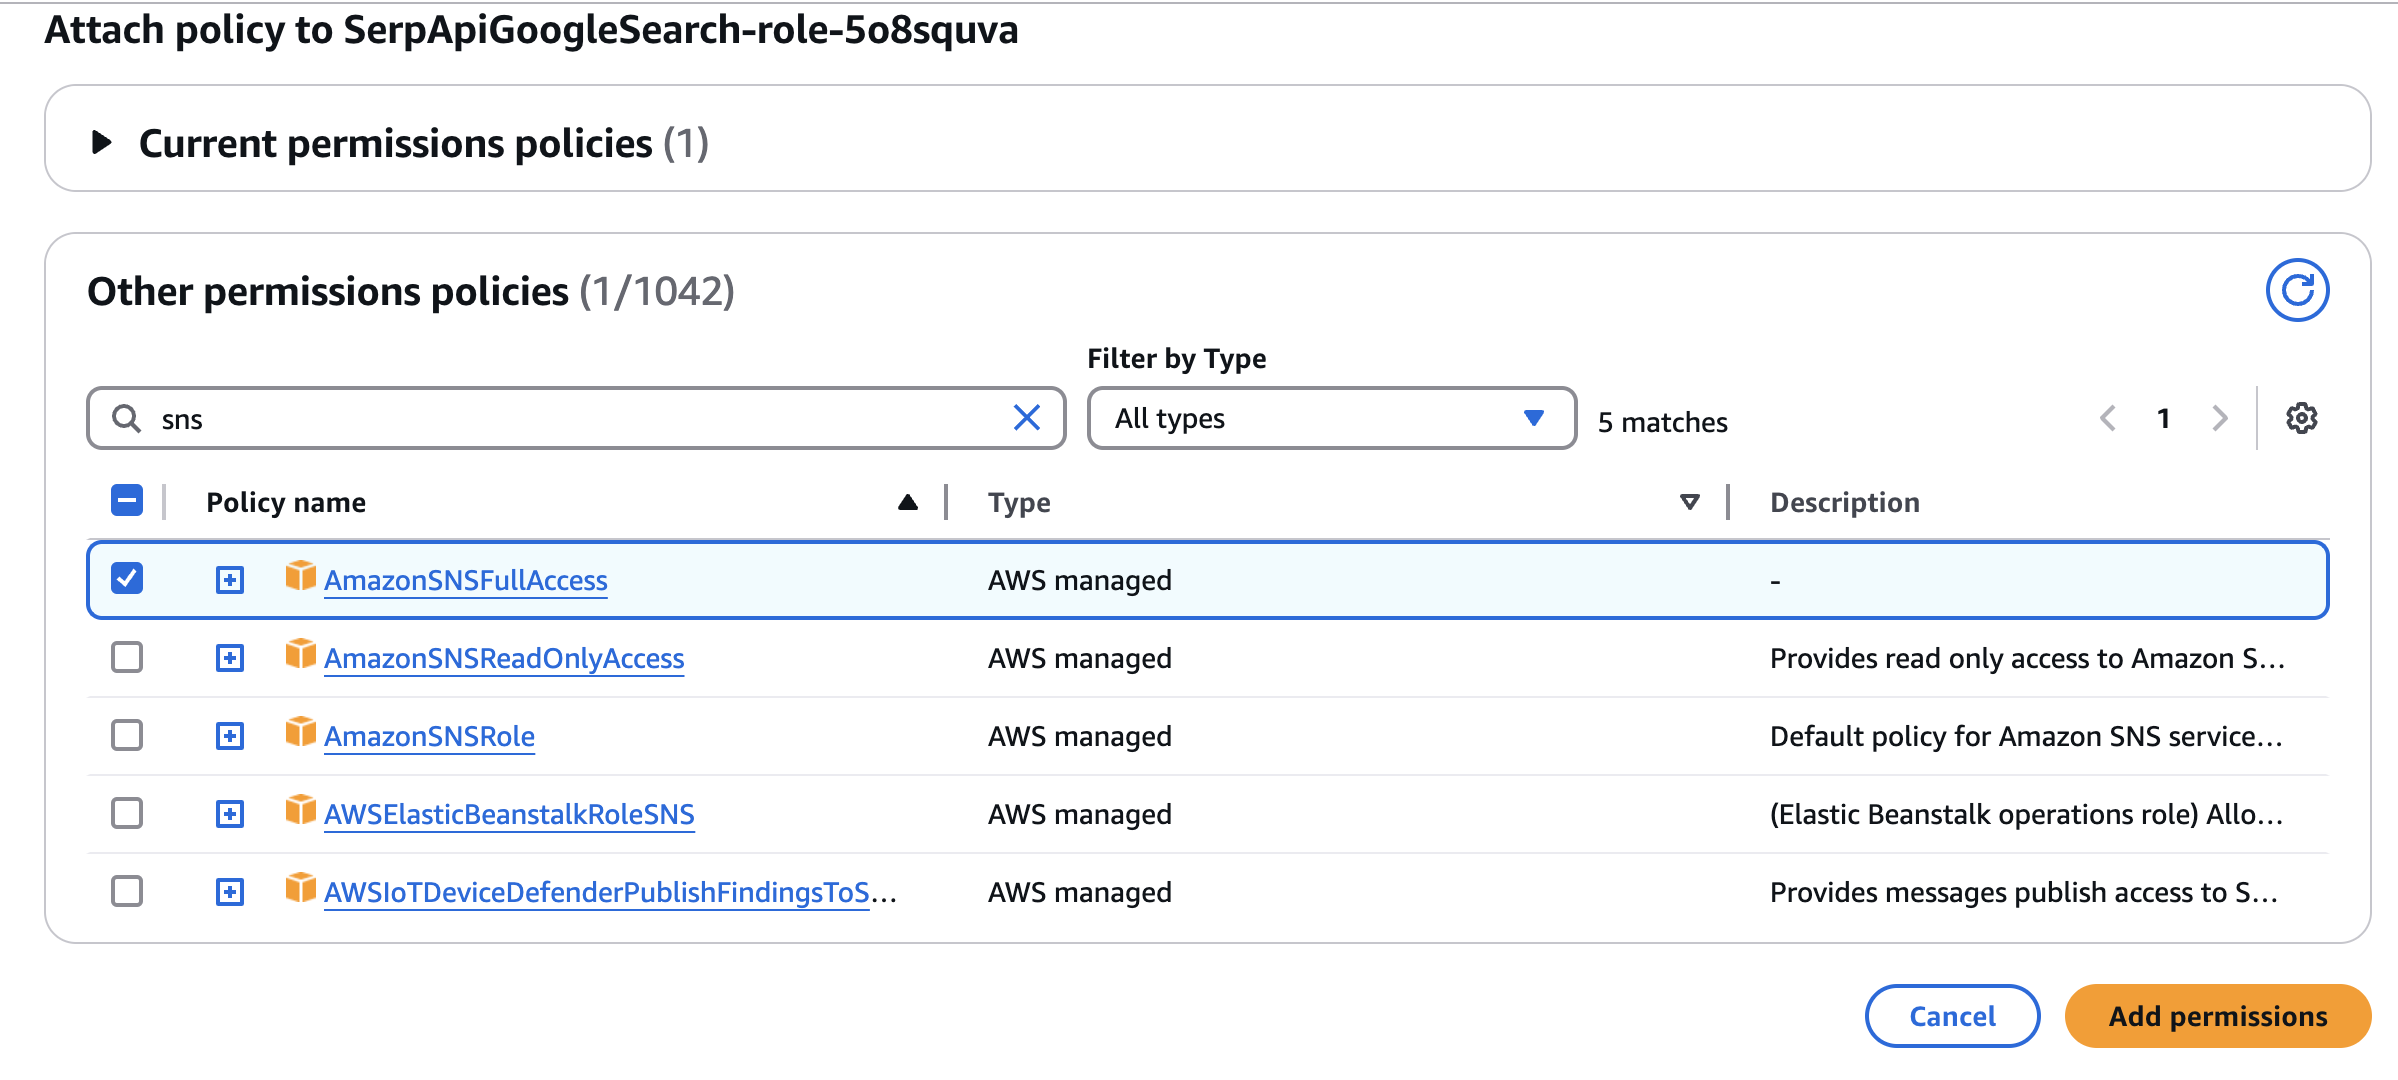Click the search magnifier icon
2398x1080 pixels.
[126, 418]
